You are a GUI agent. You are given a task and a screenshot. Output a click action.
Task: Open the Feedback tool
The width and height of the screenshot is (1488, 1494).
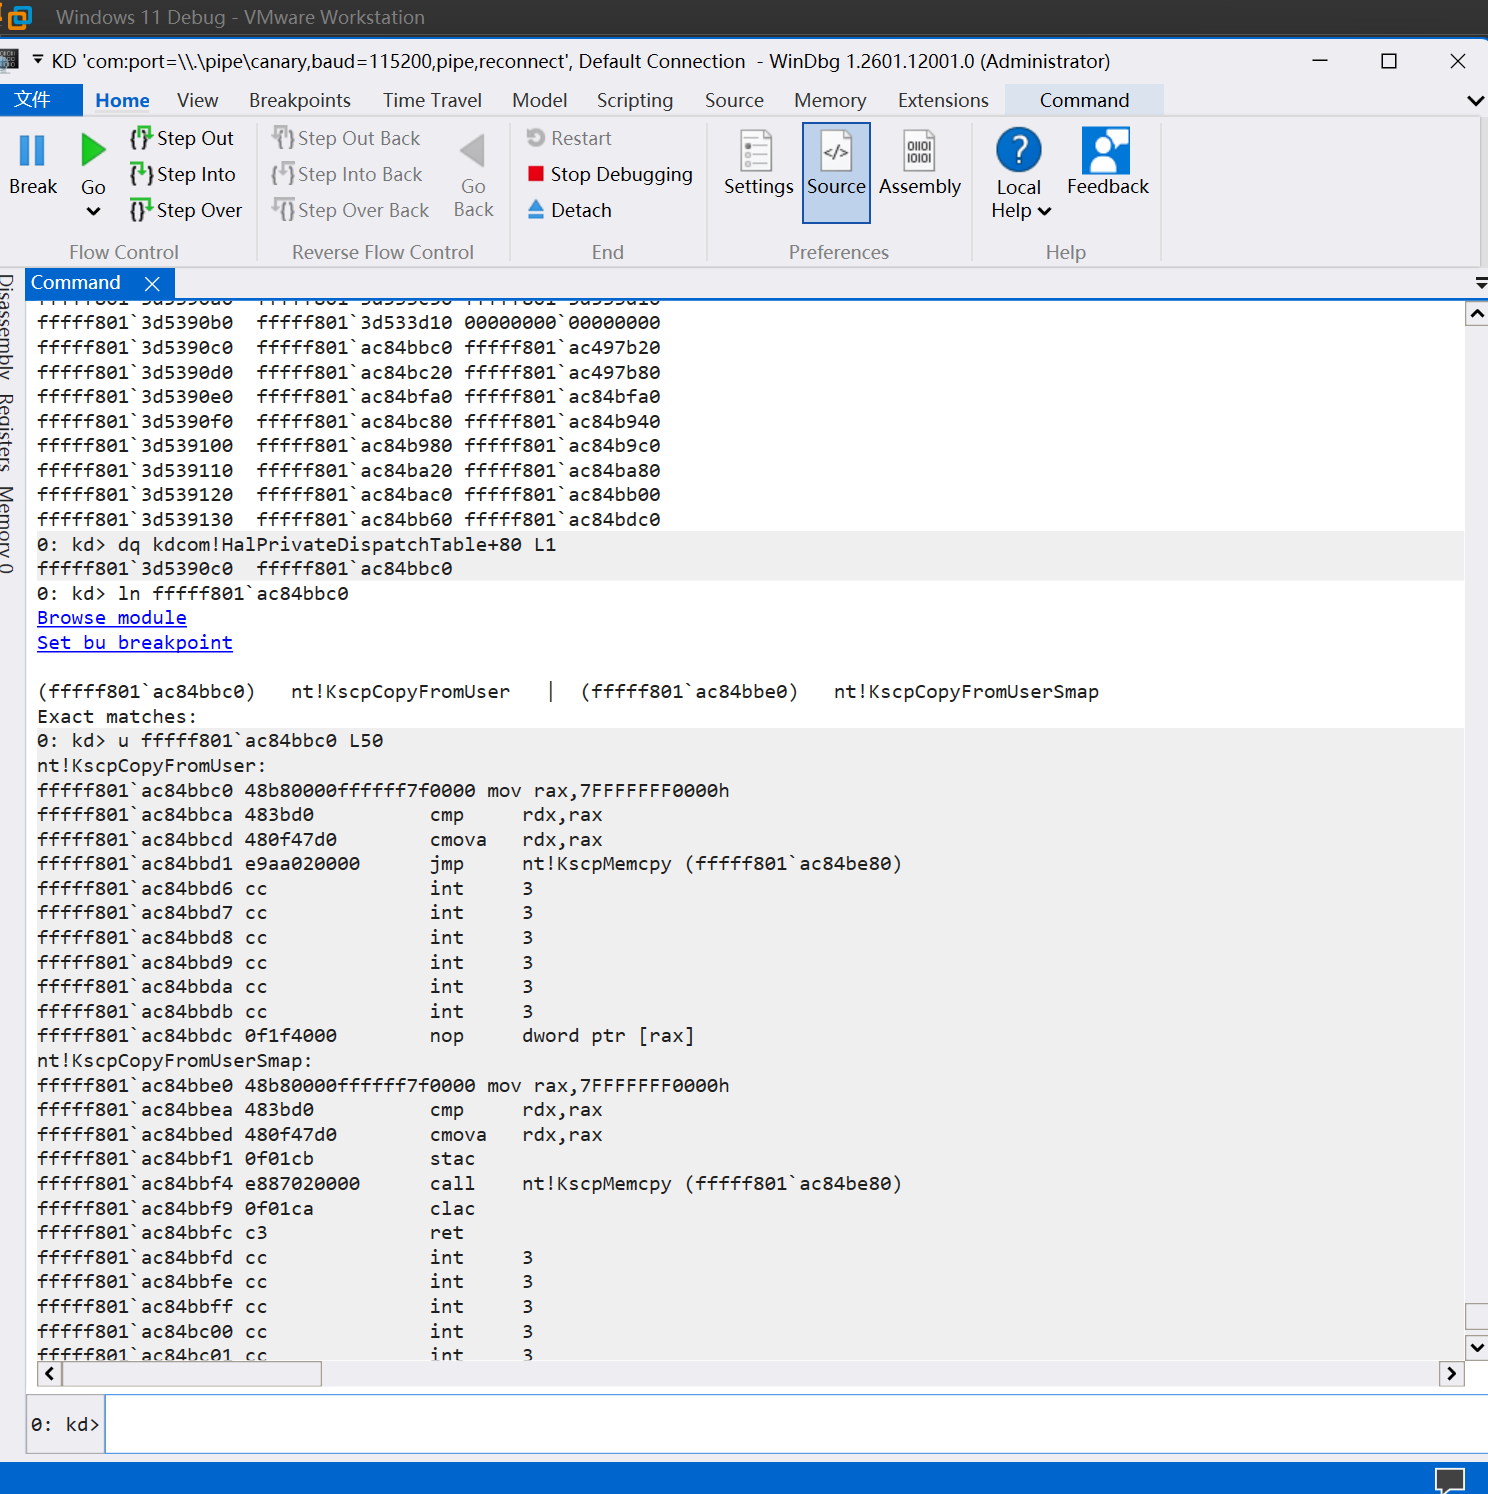[1107, 162]
